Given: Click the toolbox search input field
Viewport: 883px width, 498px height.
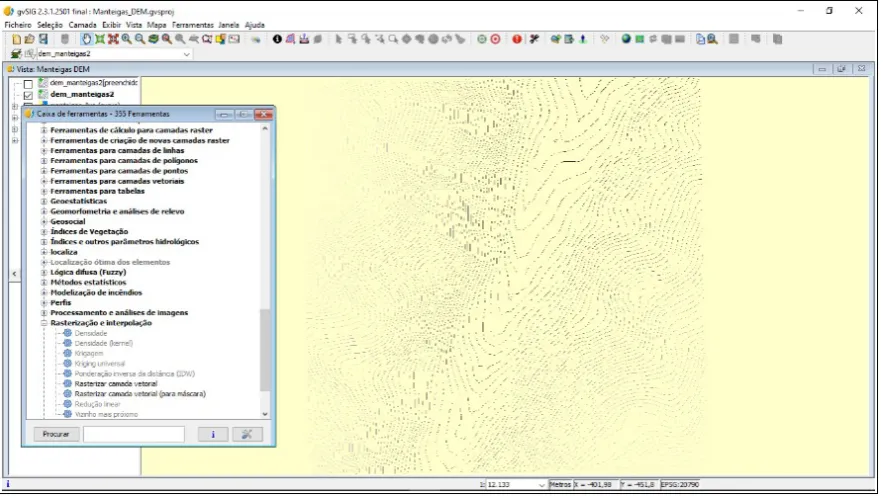Looking at the screenshot, I should pos(133,434).
